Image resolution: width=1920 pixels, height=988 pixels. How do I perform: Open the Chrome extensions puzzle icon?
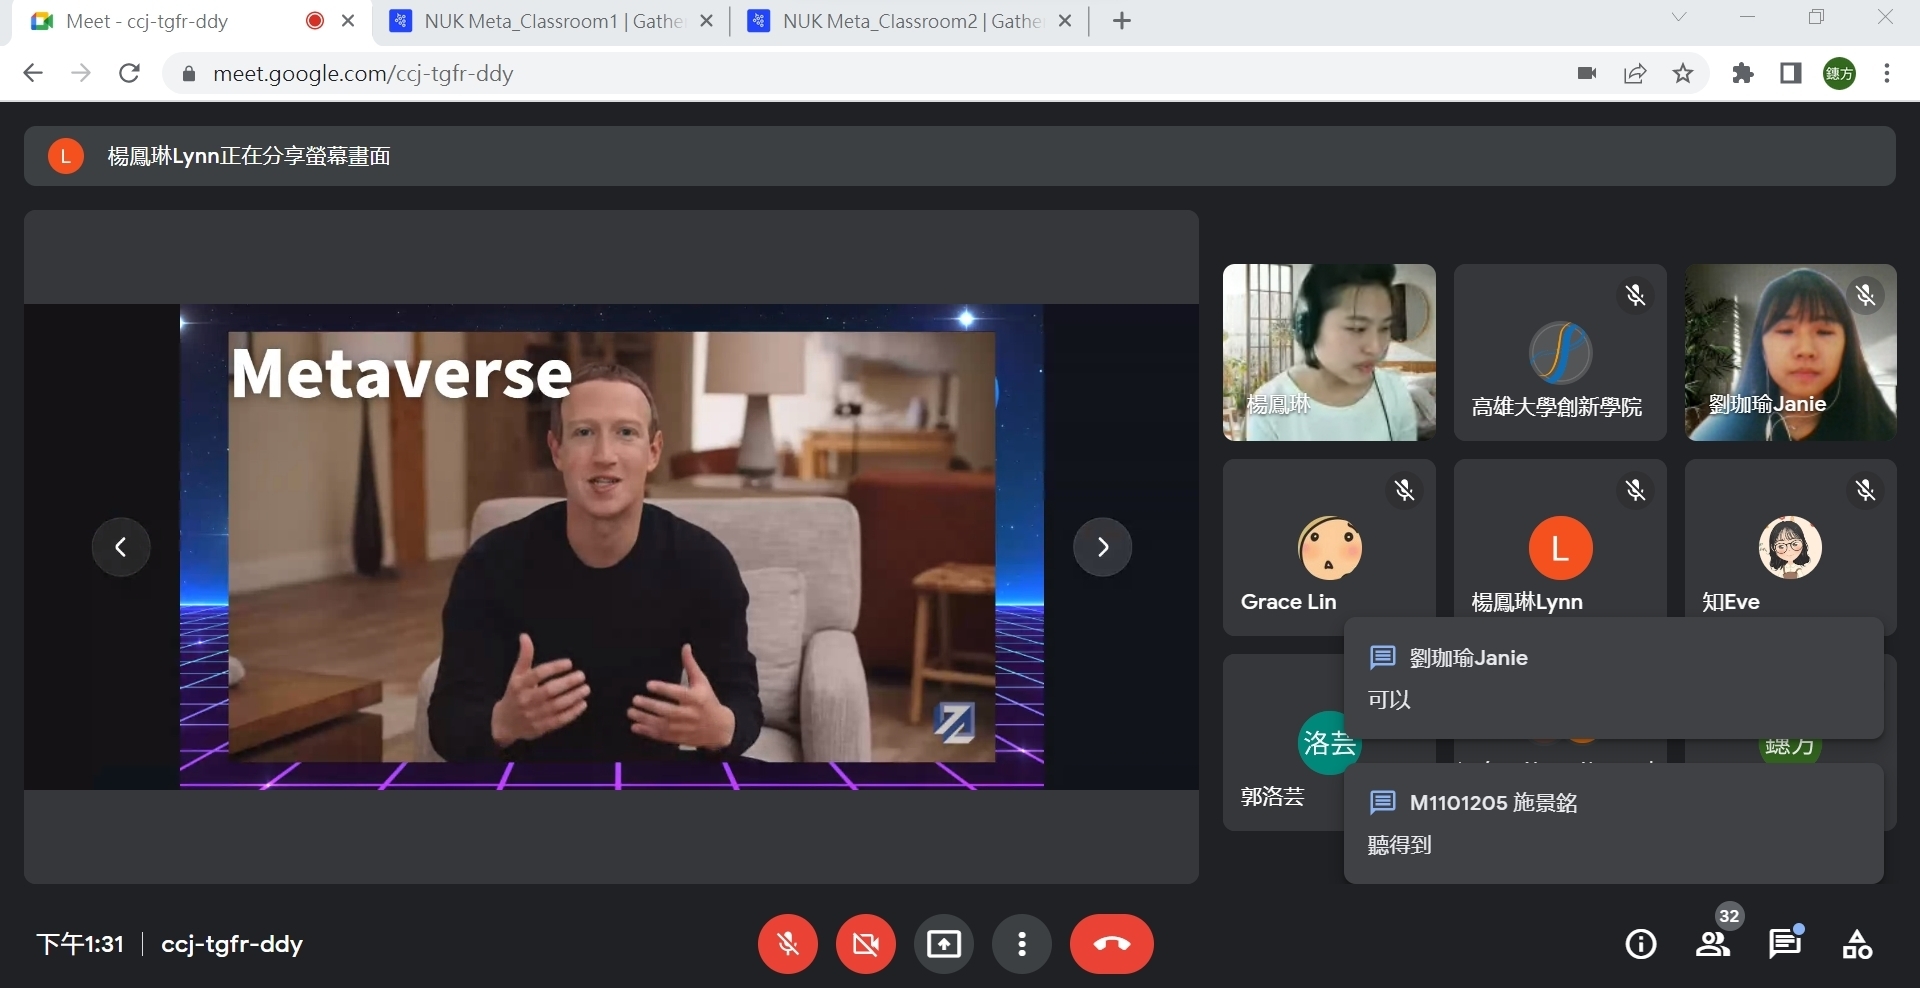[1743, 73]
